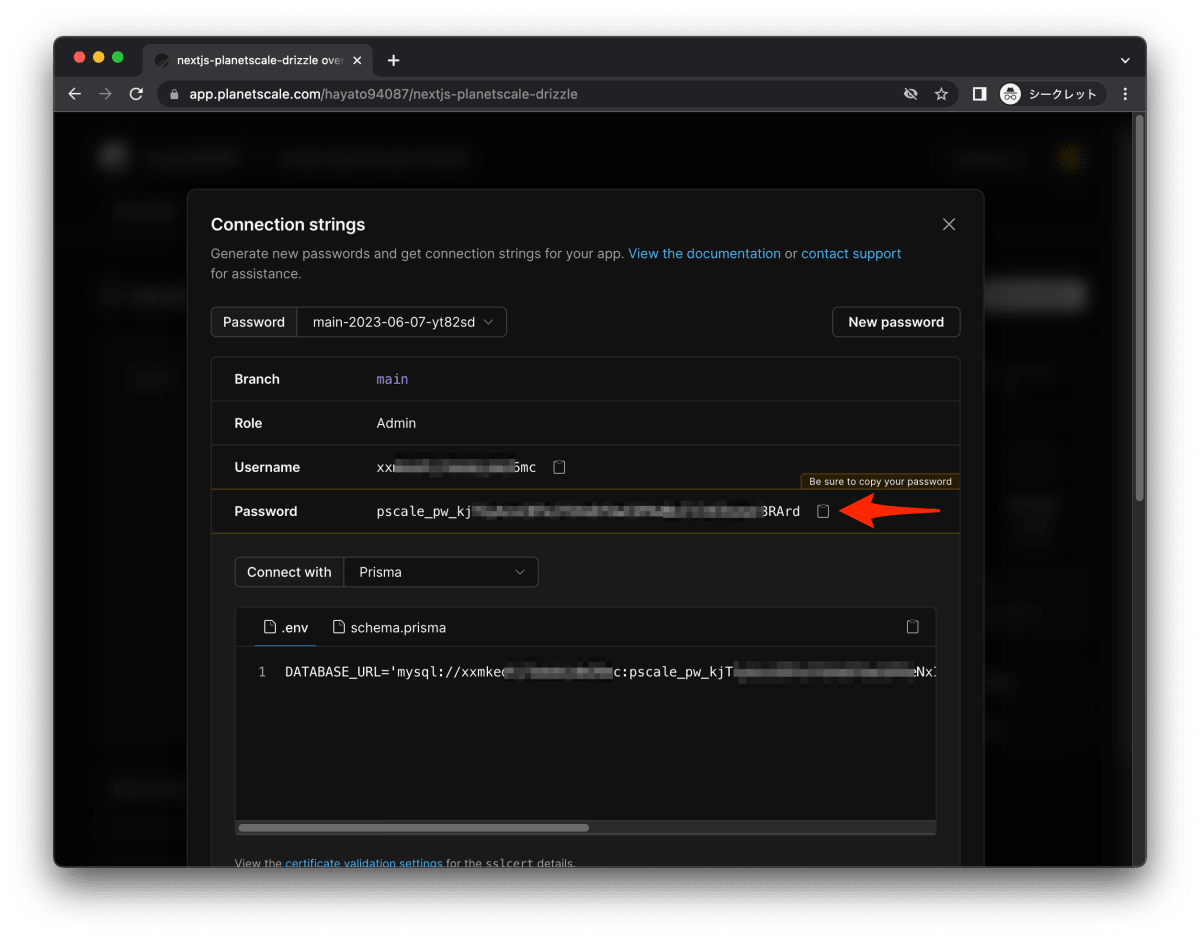Screen dimensions: 1200x938
Task: Switch to the schema.prisma tab
Action: coord(389,627)
